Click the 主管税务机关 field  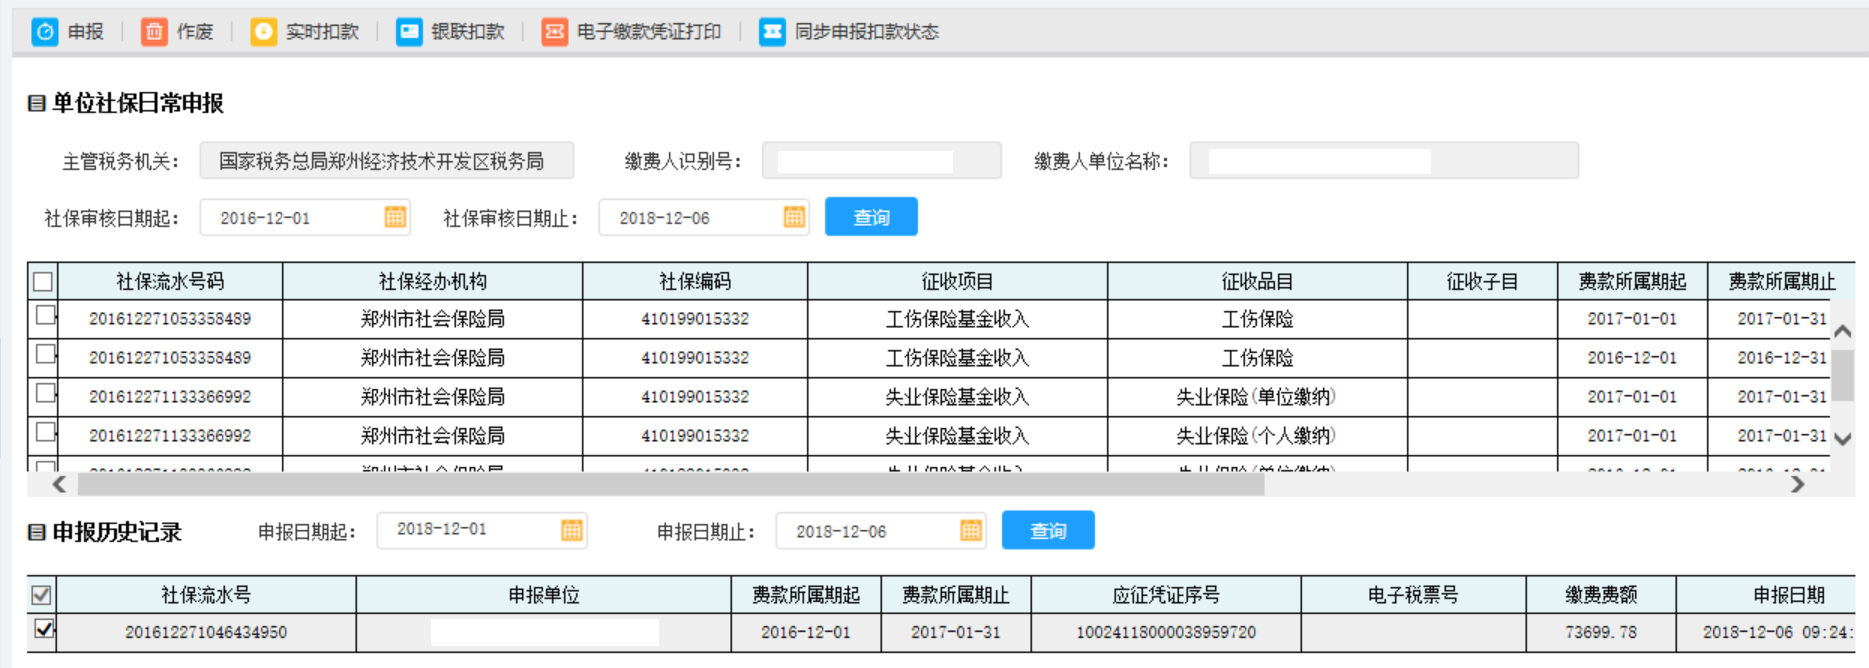click(387, 160)
